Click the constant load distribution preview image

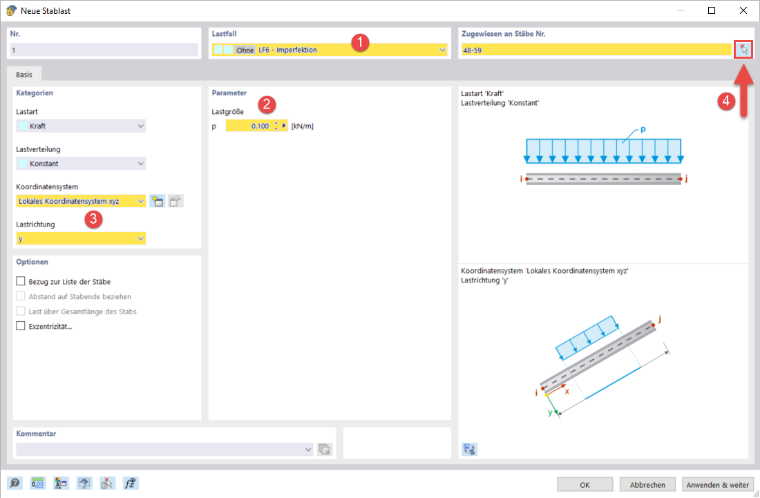[x=604, y=156]
